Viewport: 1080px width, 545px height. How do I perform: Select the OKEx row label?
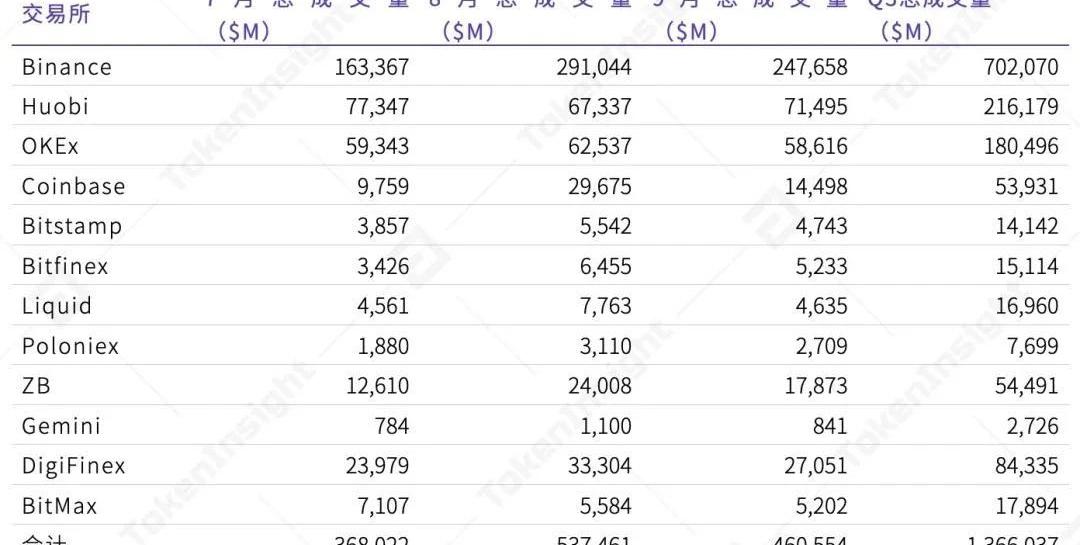pos(50,147)
